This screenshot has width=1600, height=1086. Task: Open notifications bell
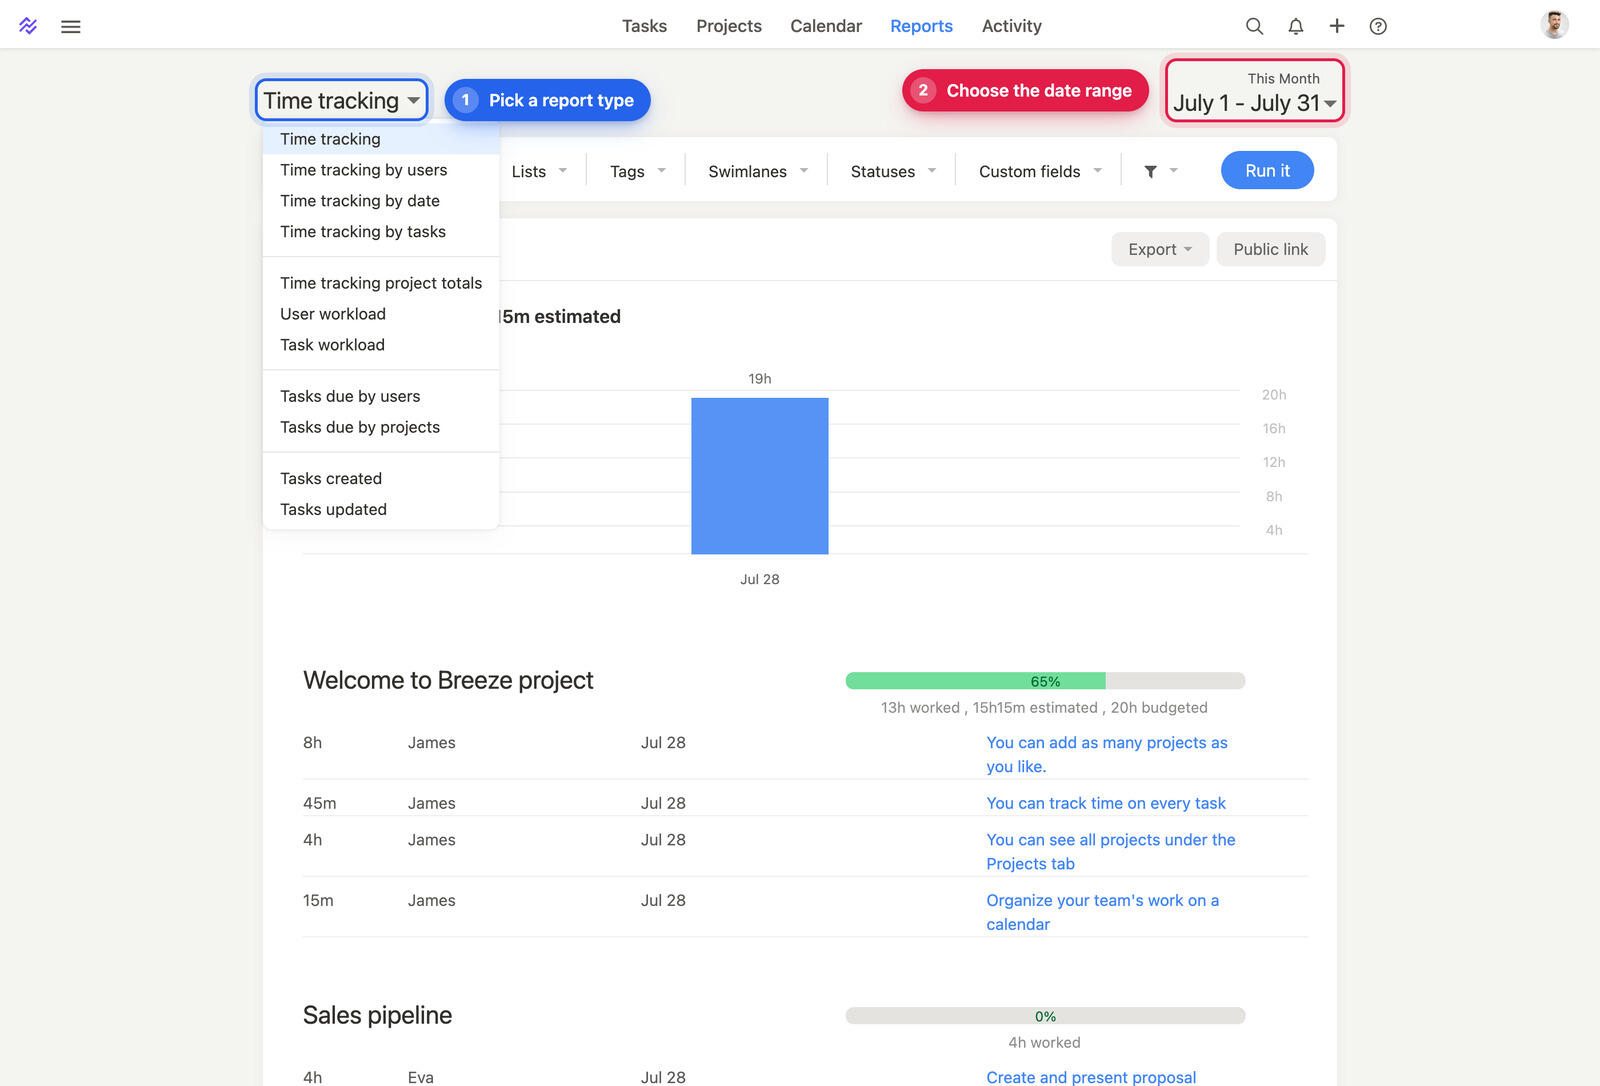coord(1296,26)
